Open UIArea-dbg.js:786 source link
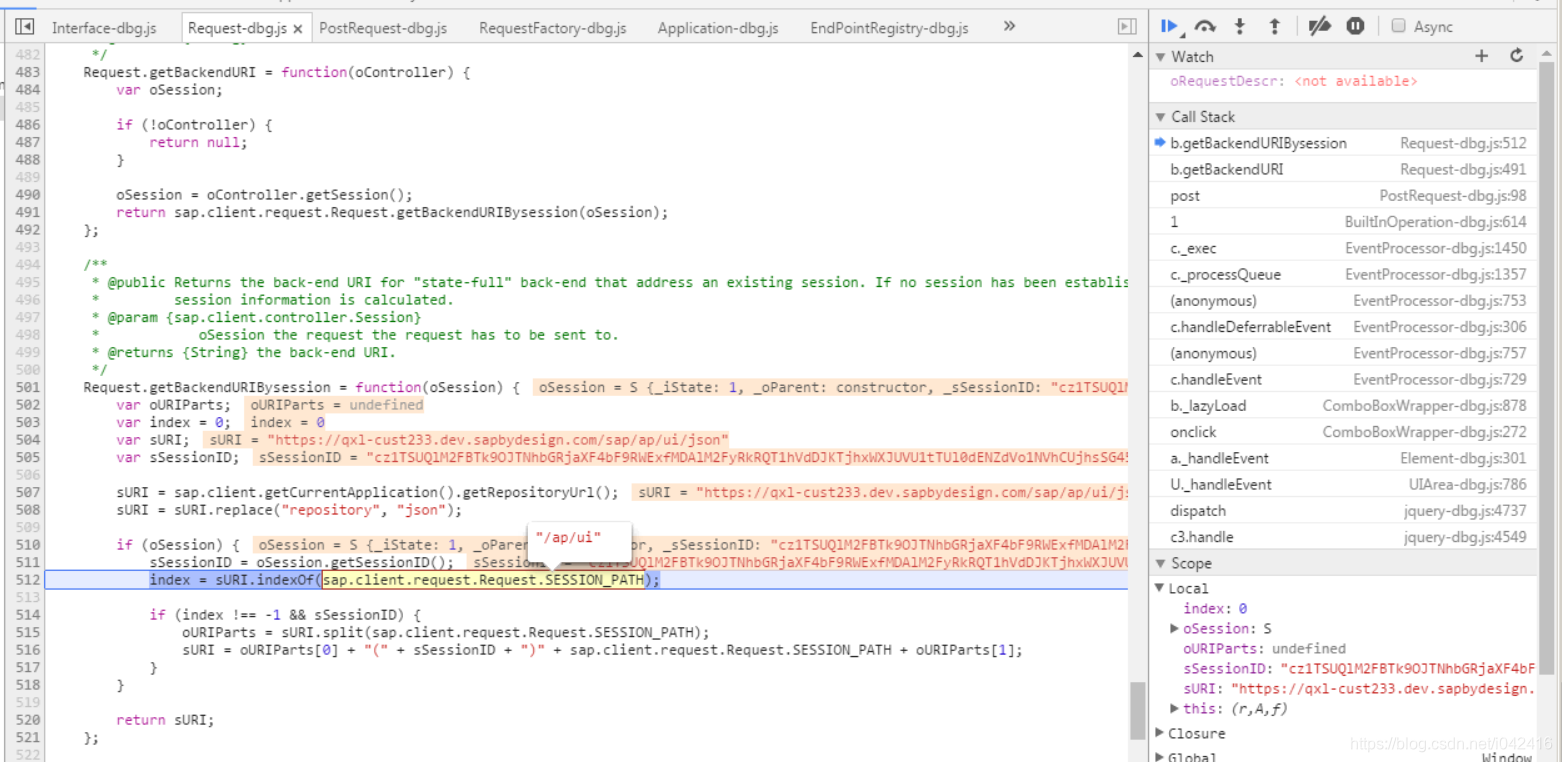The height and width of the screenshot is (762, 1562). [x=1468, y=484]
